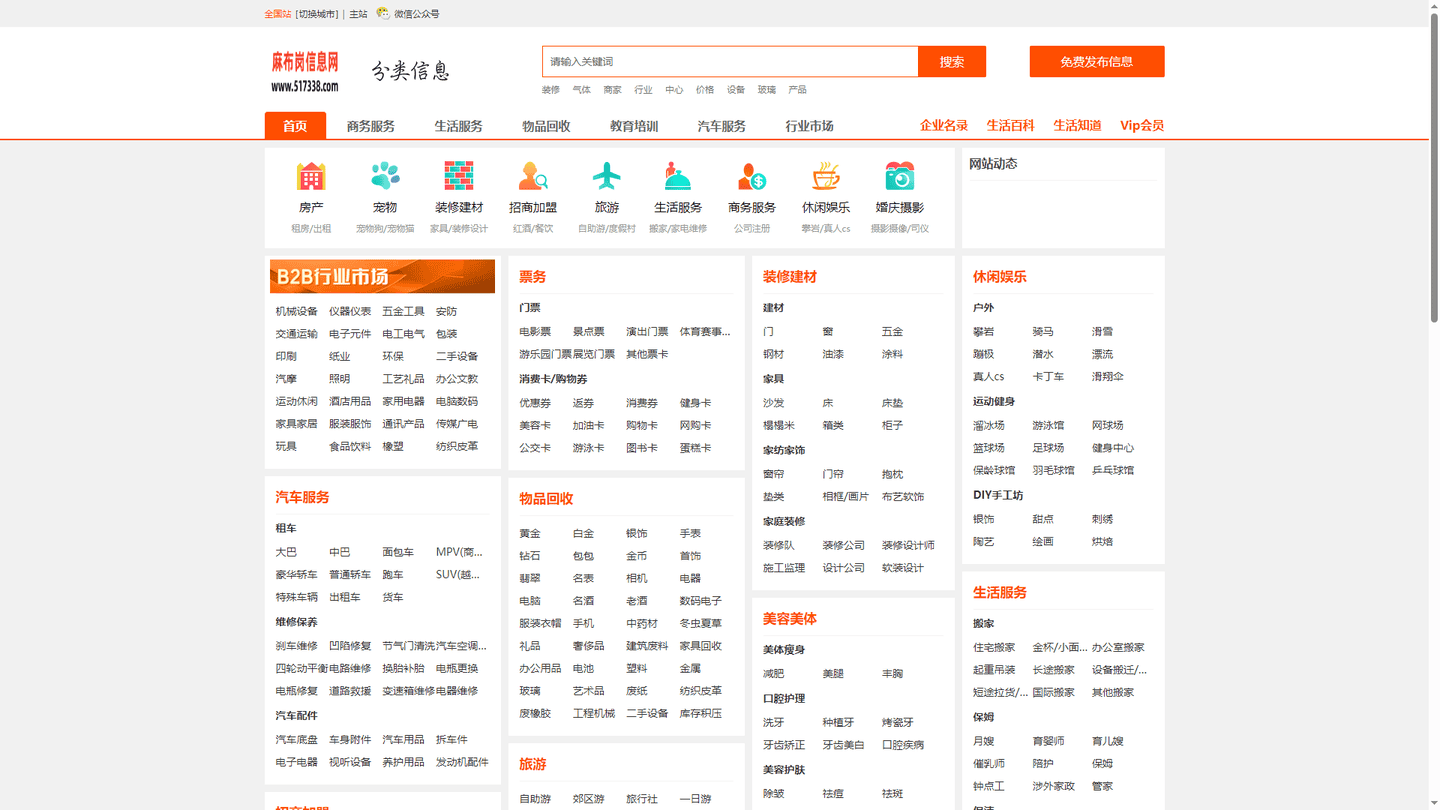Open the 商务服务 icon
Viewport: 1440px width, 810px height.
click(752, 176)
